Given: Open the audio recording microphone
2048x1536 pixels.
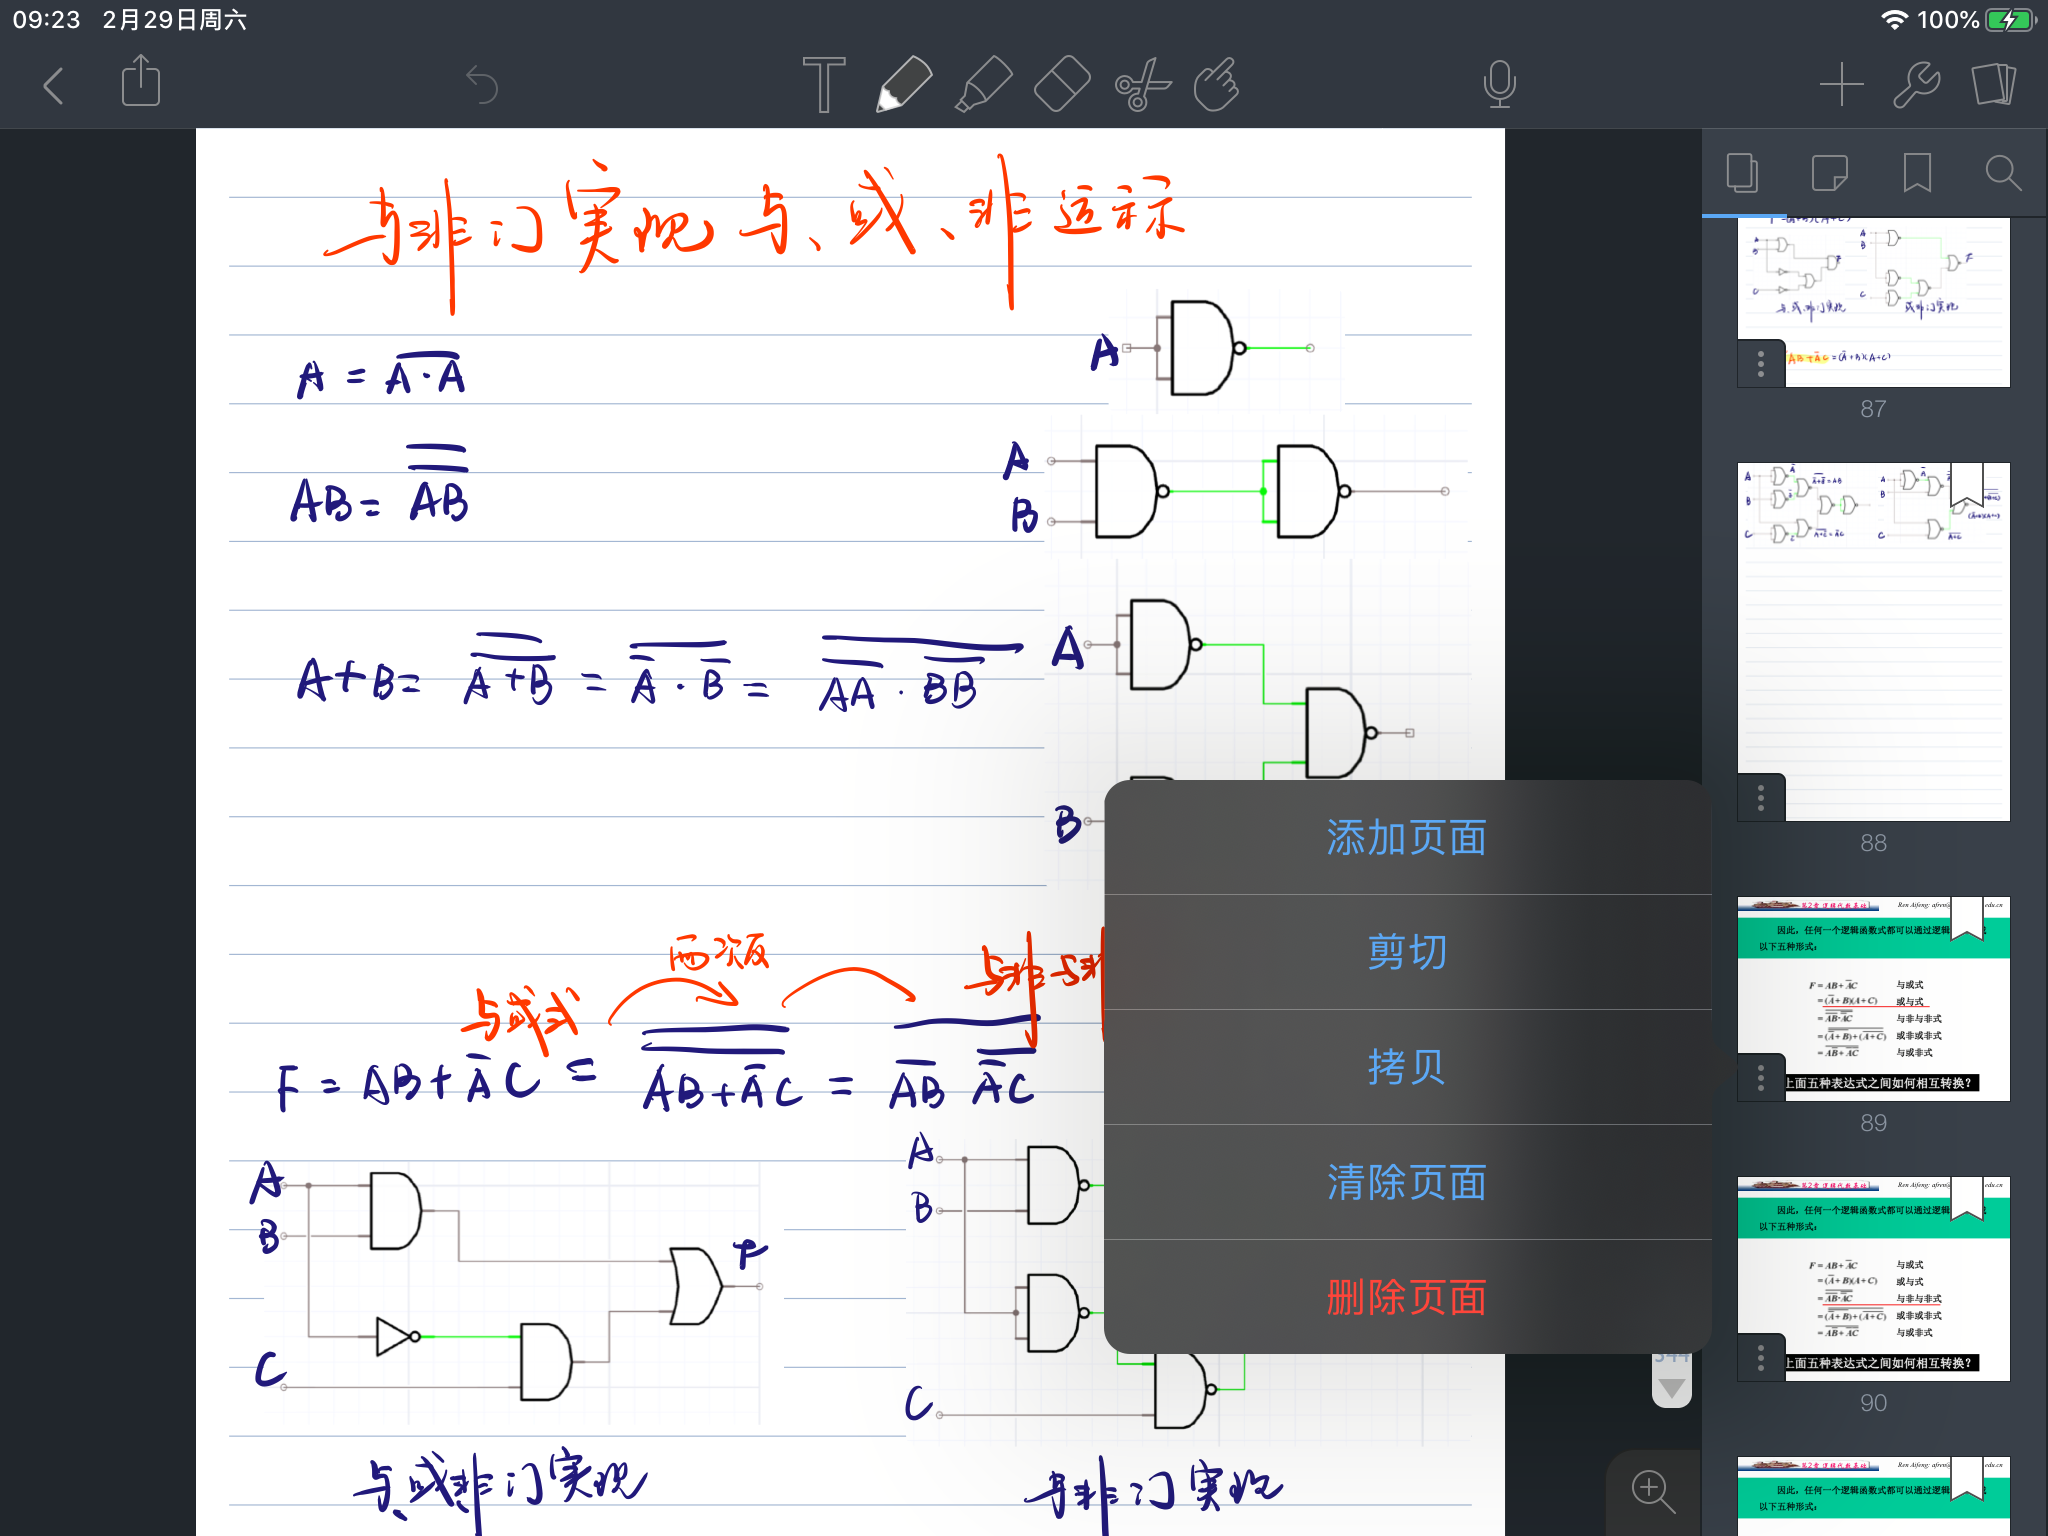Looking at the screenshot, I should pyautogui.click(x=1499, y=85).
